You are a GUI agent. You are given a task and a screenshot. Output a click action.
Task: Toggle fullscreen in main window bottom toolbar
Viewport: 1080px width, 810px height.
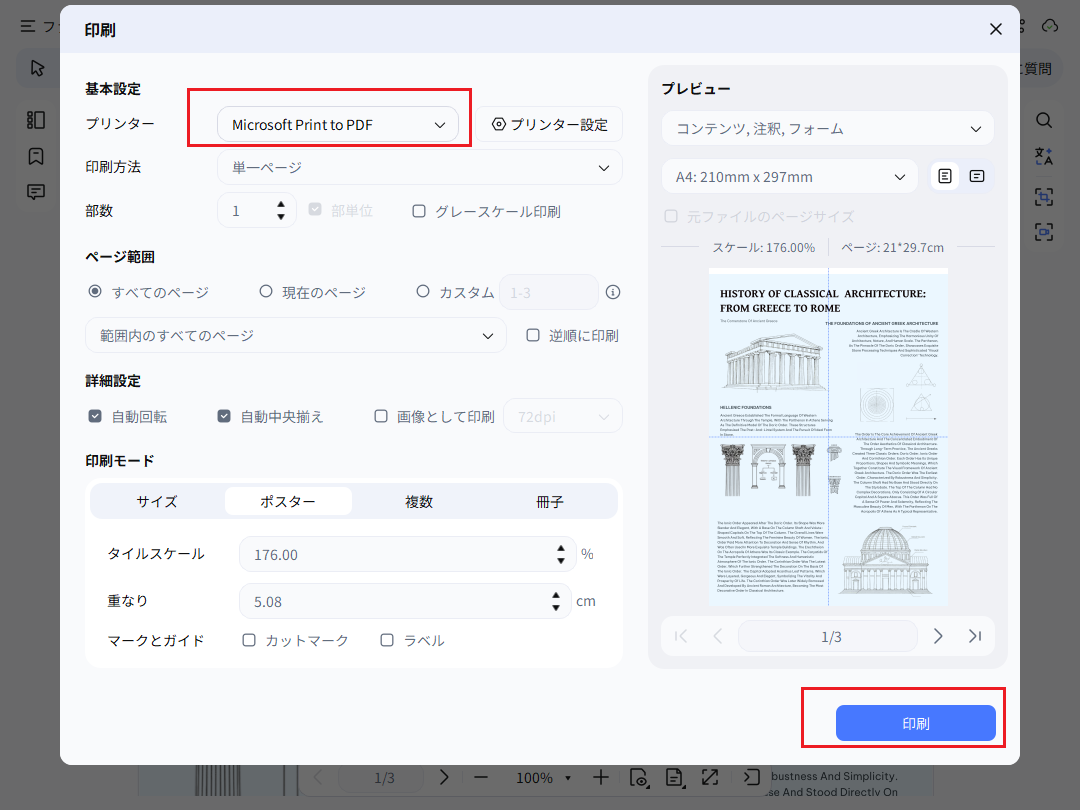pos(709,778)
